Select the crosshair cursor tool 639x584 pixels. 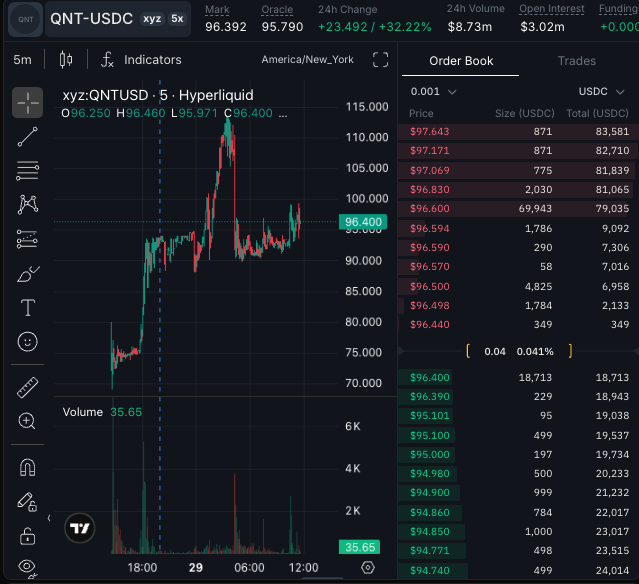pyautogui.click(x=27, y=102)
